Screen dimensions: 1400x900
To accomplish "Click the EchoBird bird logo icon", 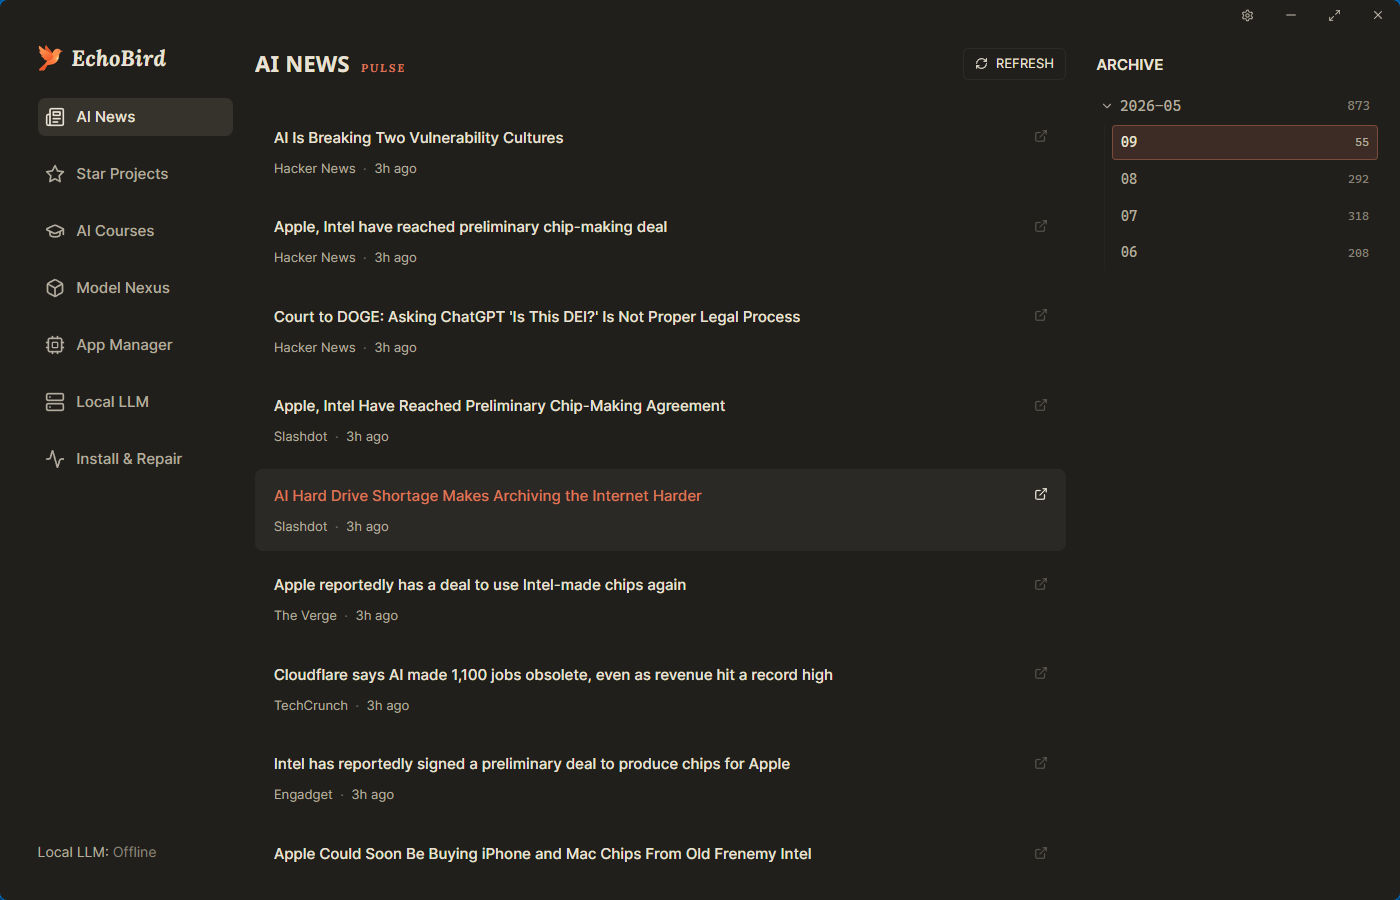I will point(50,58).
